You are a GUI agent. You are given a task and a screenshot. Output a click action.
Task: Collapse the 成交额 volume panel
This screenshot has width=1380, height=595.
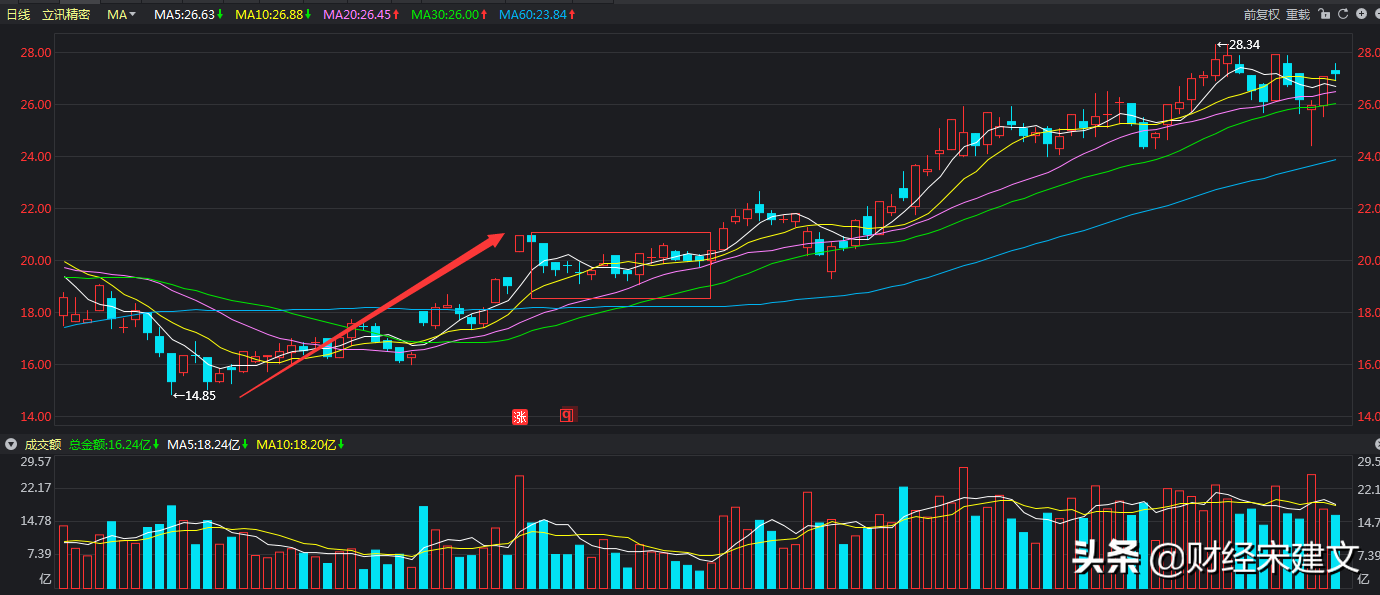pyautogui.click(x=11, y=444)
